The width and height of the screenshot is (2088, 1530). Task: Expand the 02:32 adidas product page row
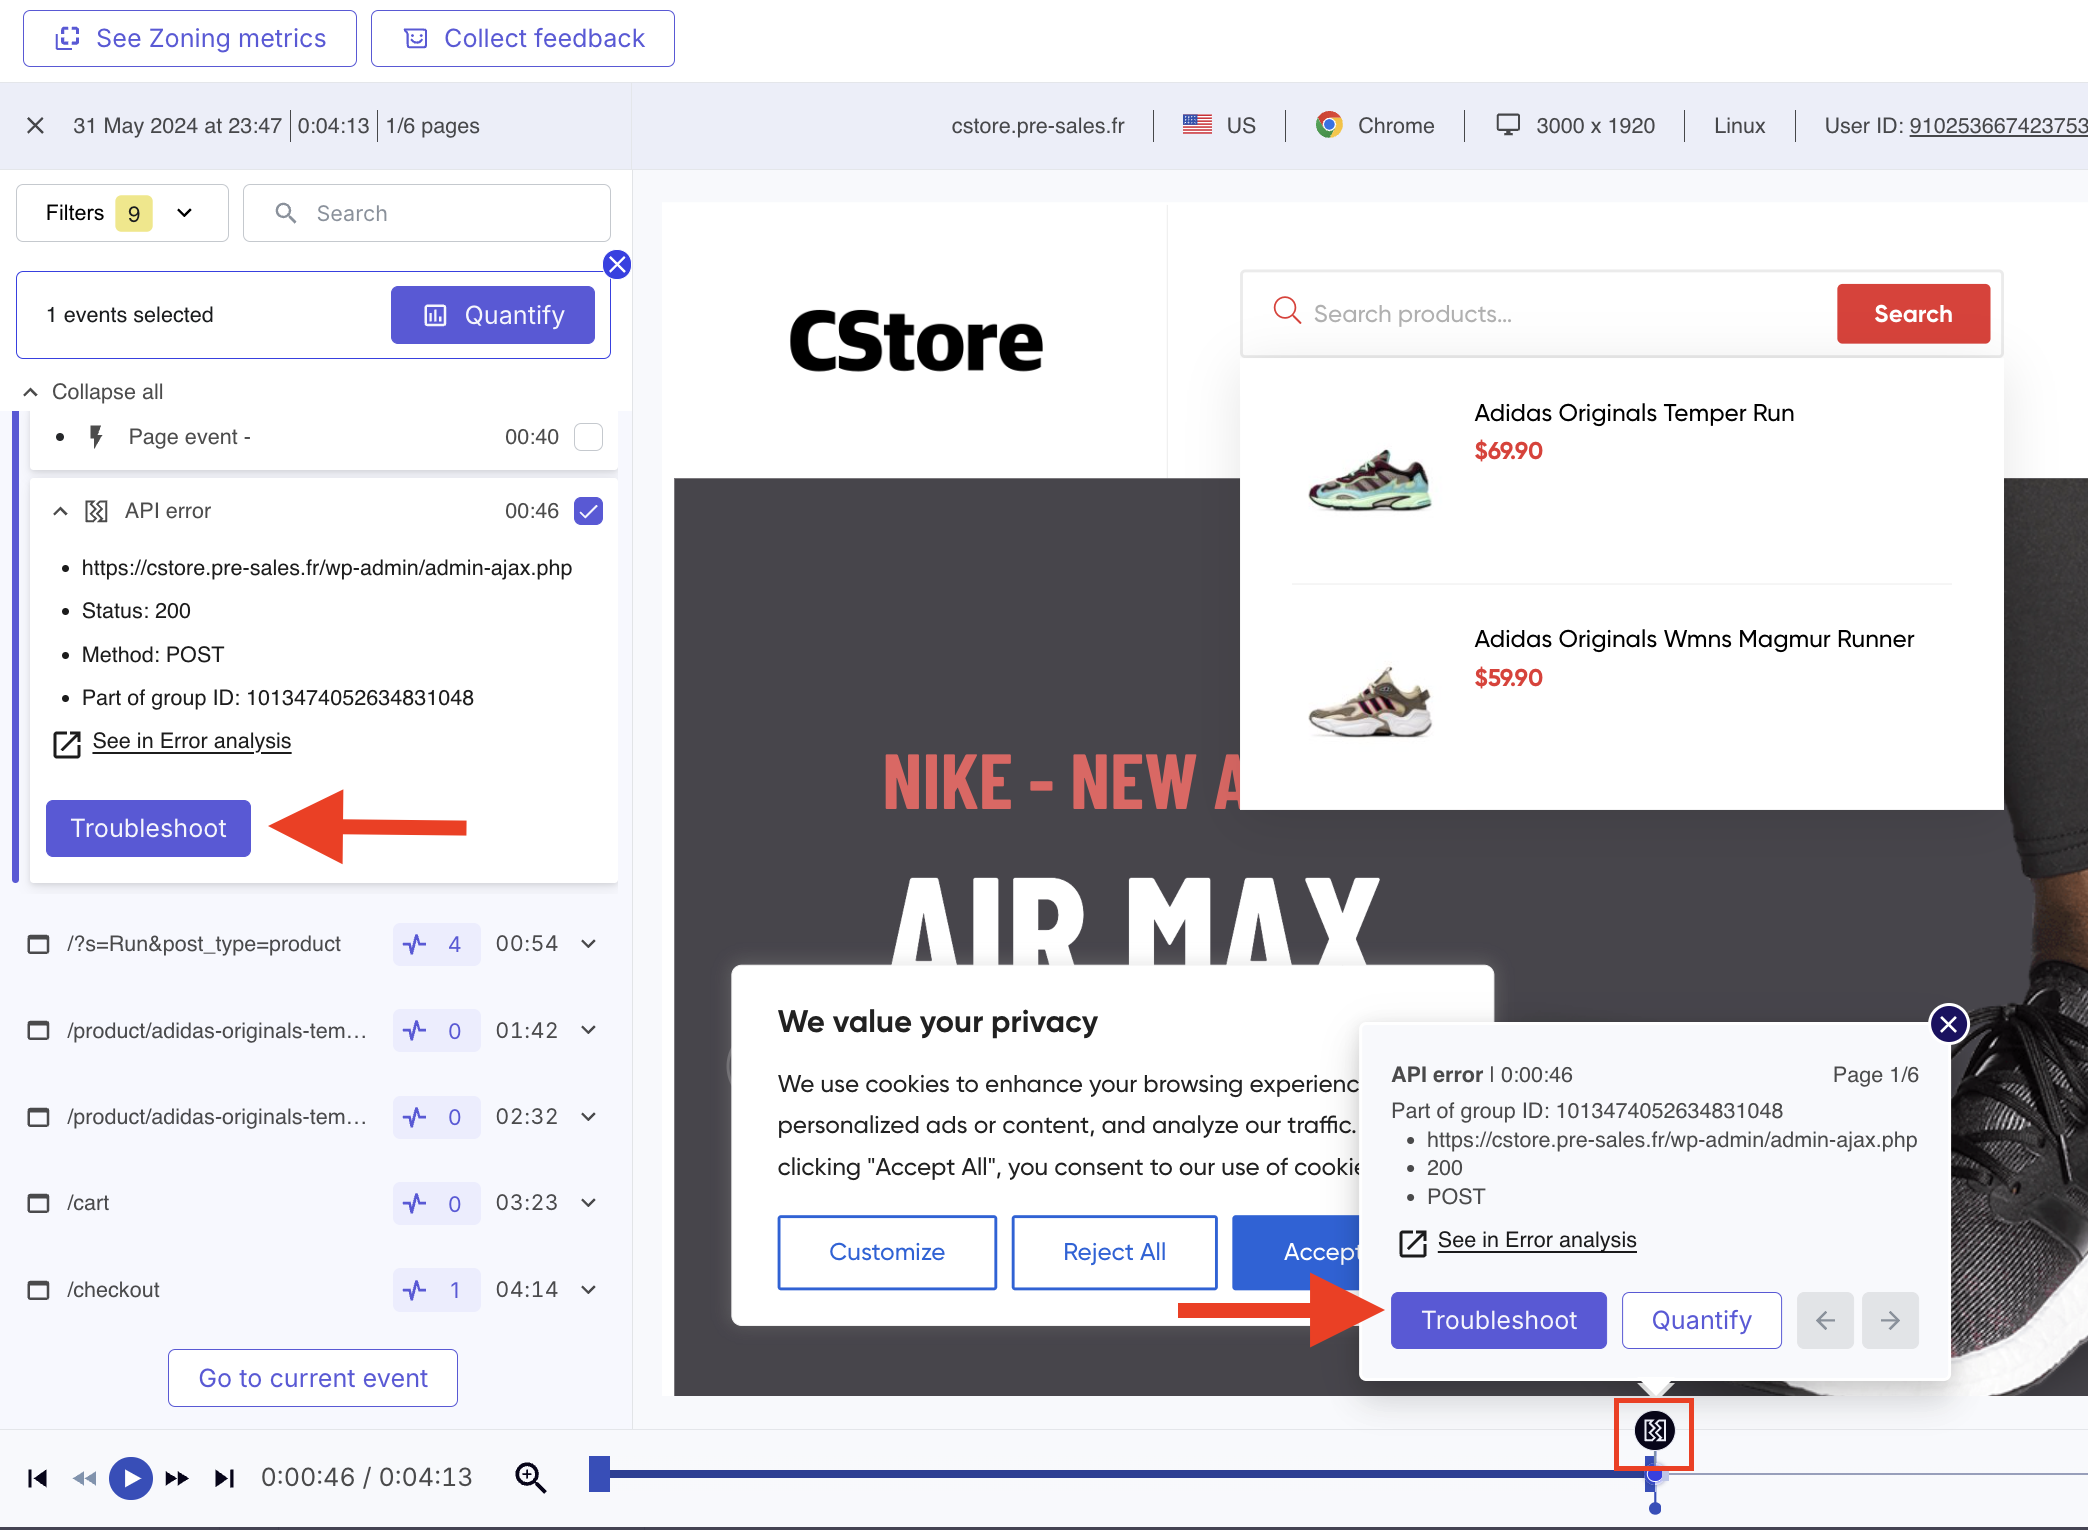tap(589, 1117)
